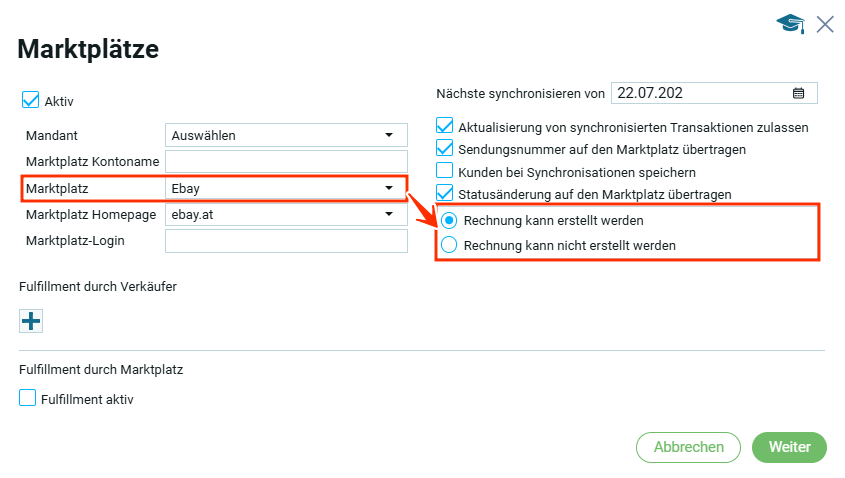Uncheck Statusänderung auf den Marktplatz übertragen
The width and height of the screenshot is (845, 478).
[x=445, y=193]
